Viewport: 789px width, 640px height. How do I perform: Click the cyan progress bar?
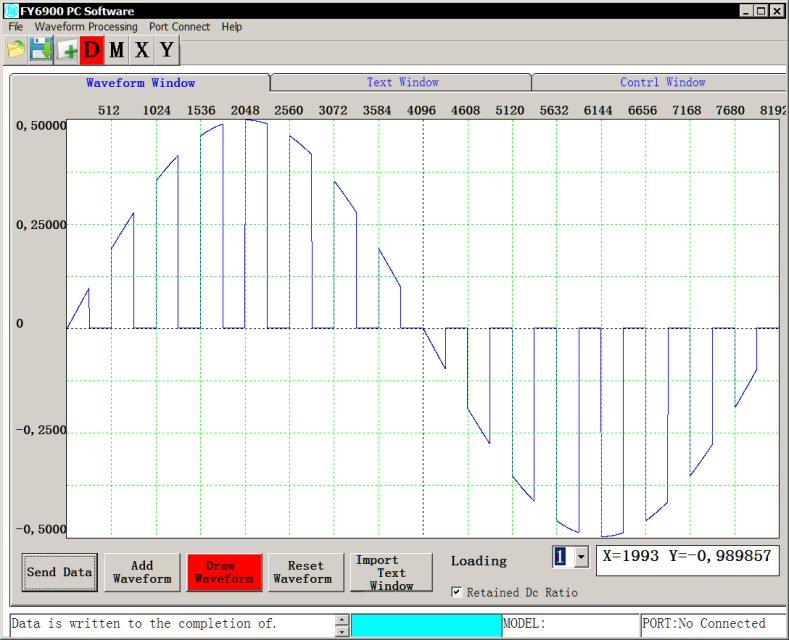click(426, 625)
